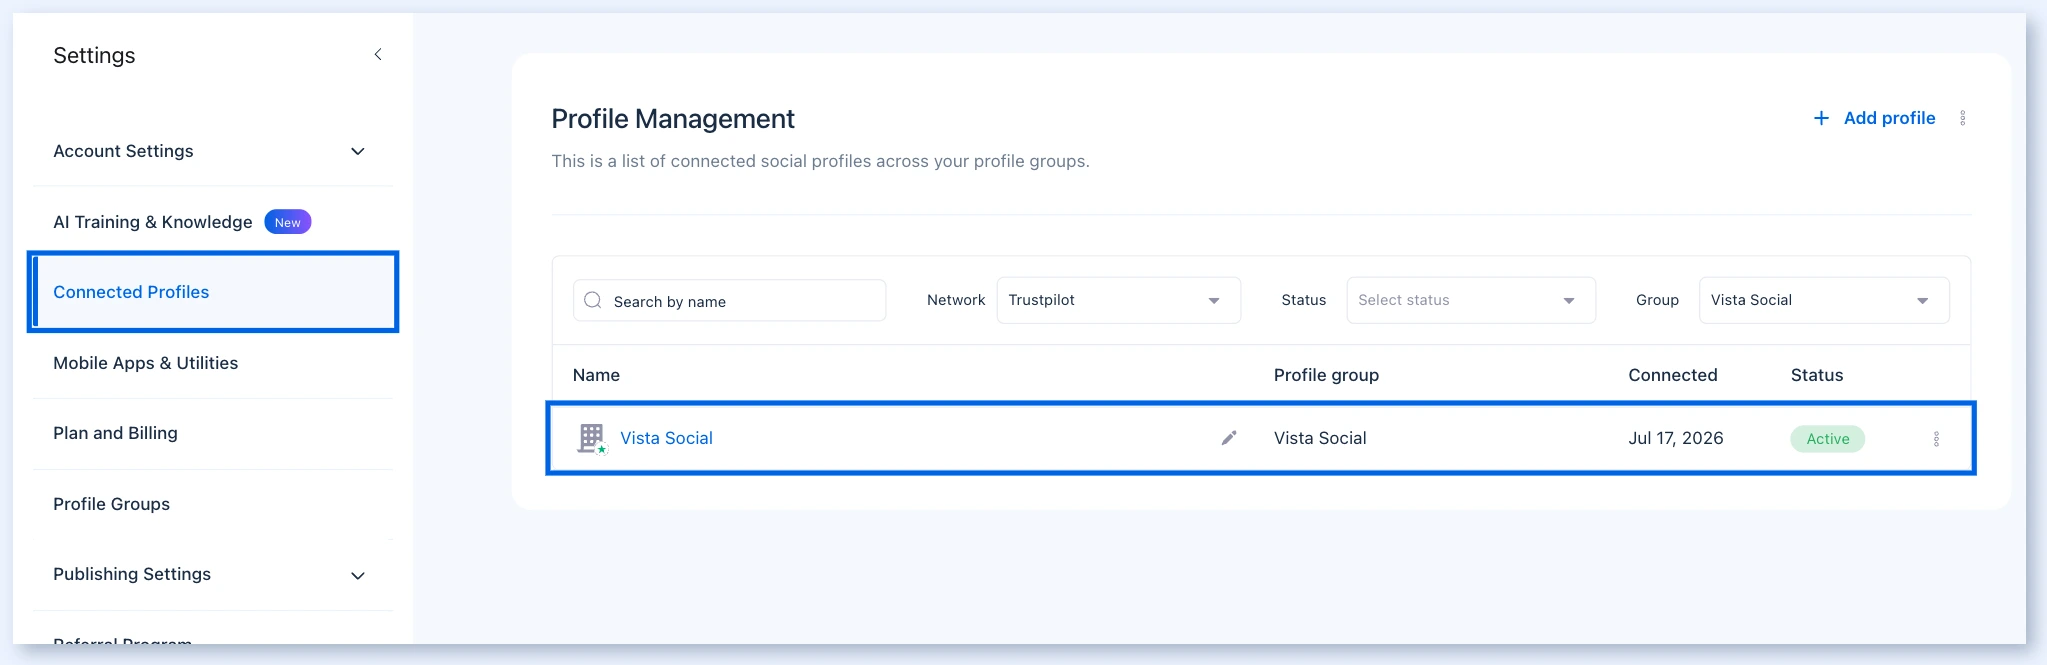Select Connected Profiles in the sidebar
2047x665 pixels.
click(213, 292)
